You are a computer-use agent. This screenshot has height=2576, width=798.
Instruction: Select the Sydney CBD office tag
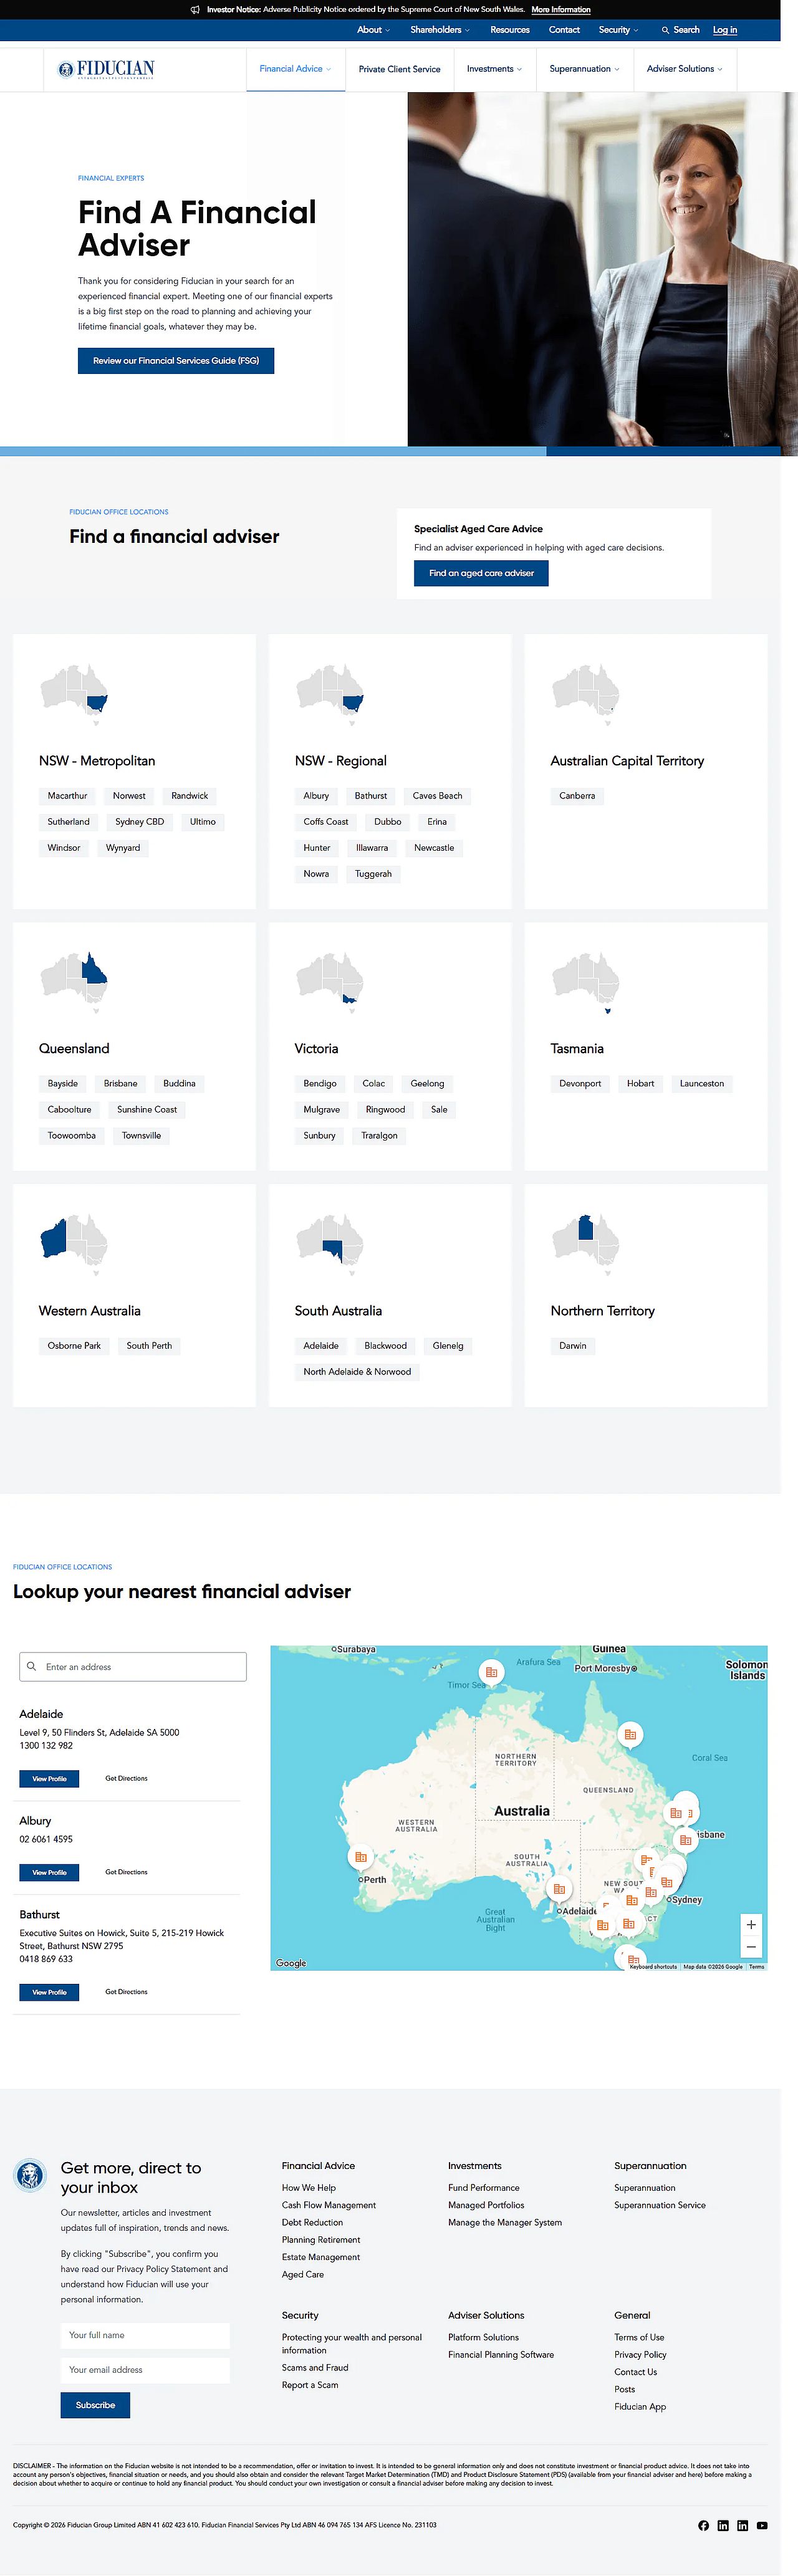click(x=139, y=822)
